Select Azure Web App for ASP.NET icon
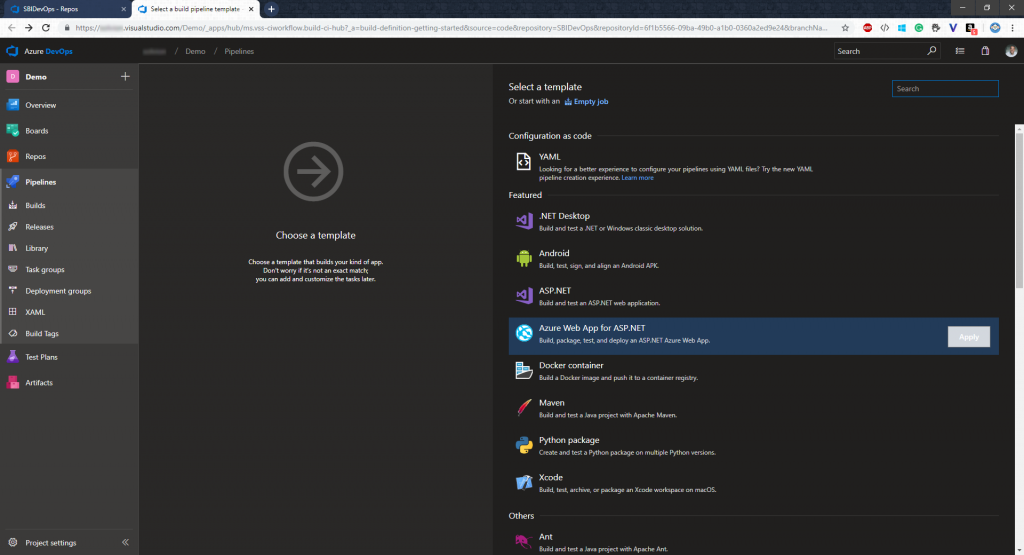This screenshot has height=555, width=1024. (524, 333)
